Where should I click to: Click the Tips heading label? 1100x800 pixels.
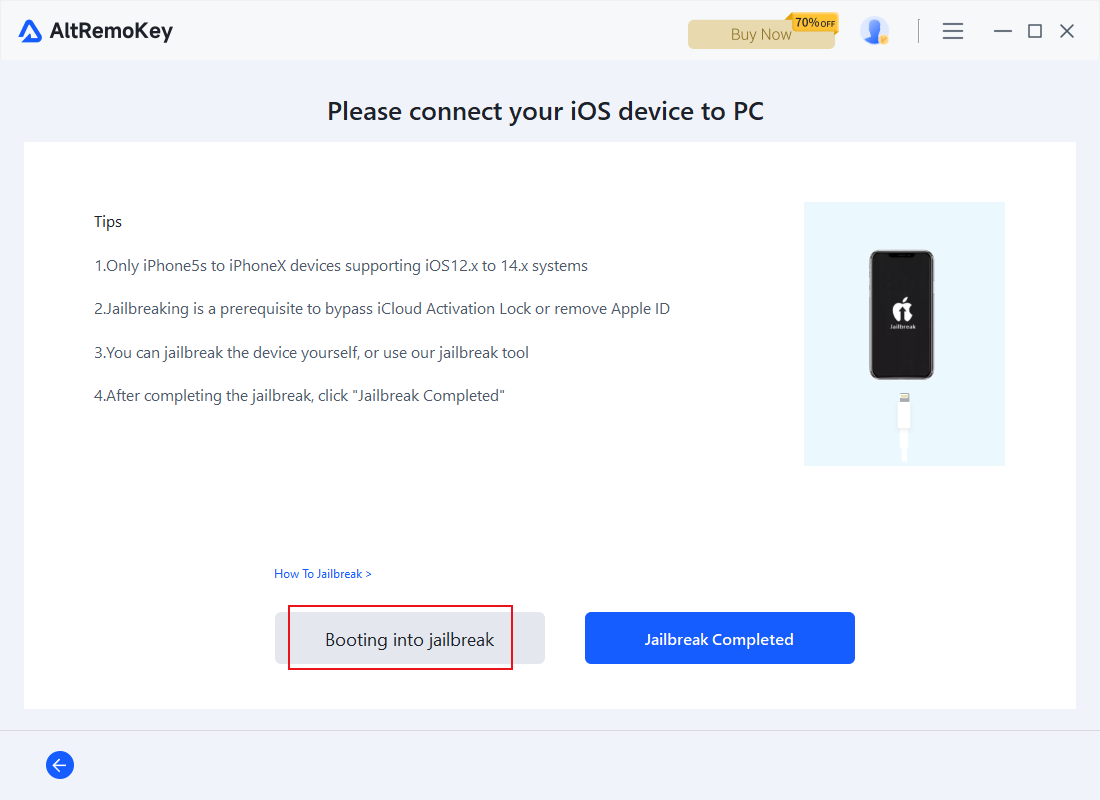108,222
